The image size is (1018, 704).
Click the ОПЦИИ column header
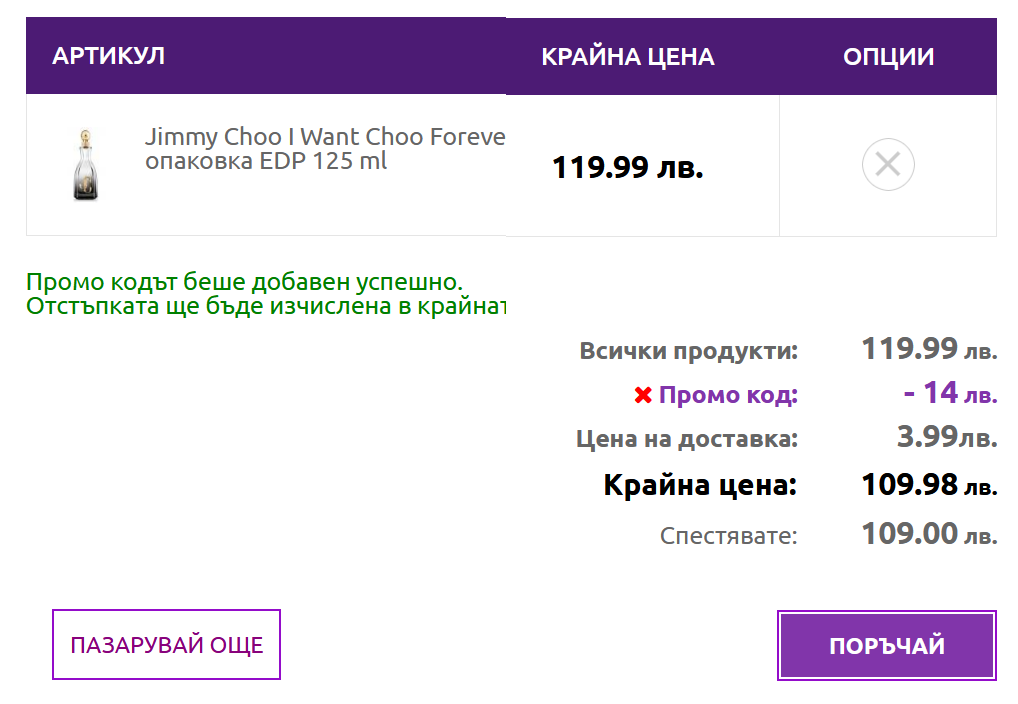[888, 57]
